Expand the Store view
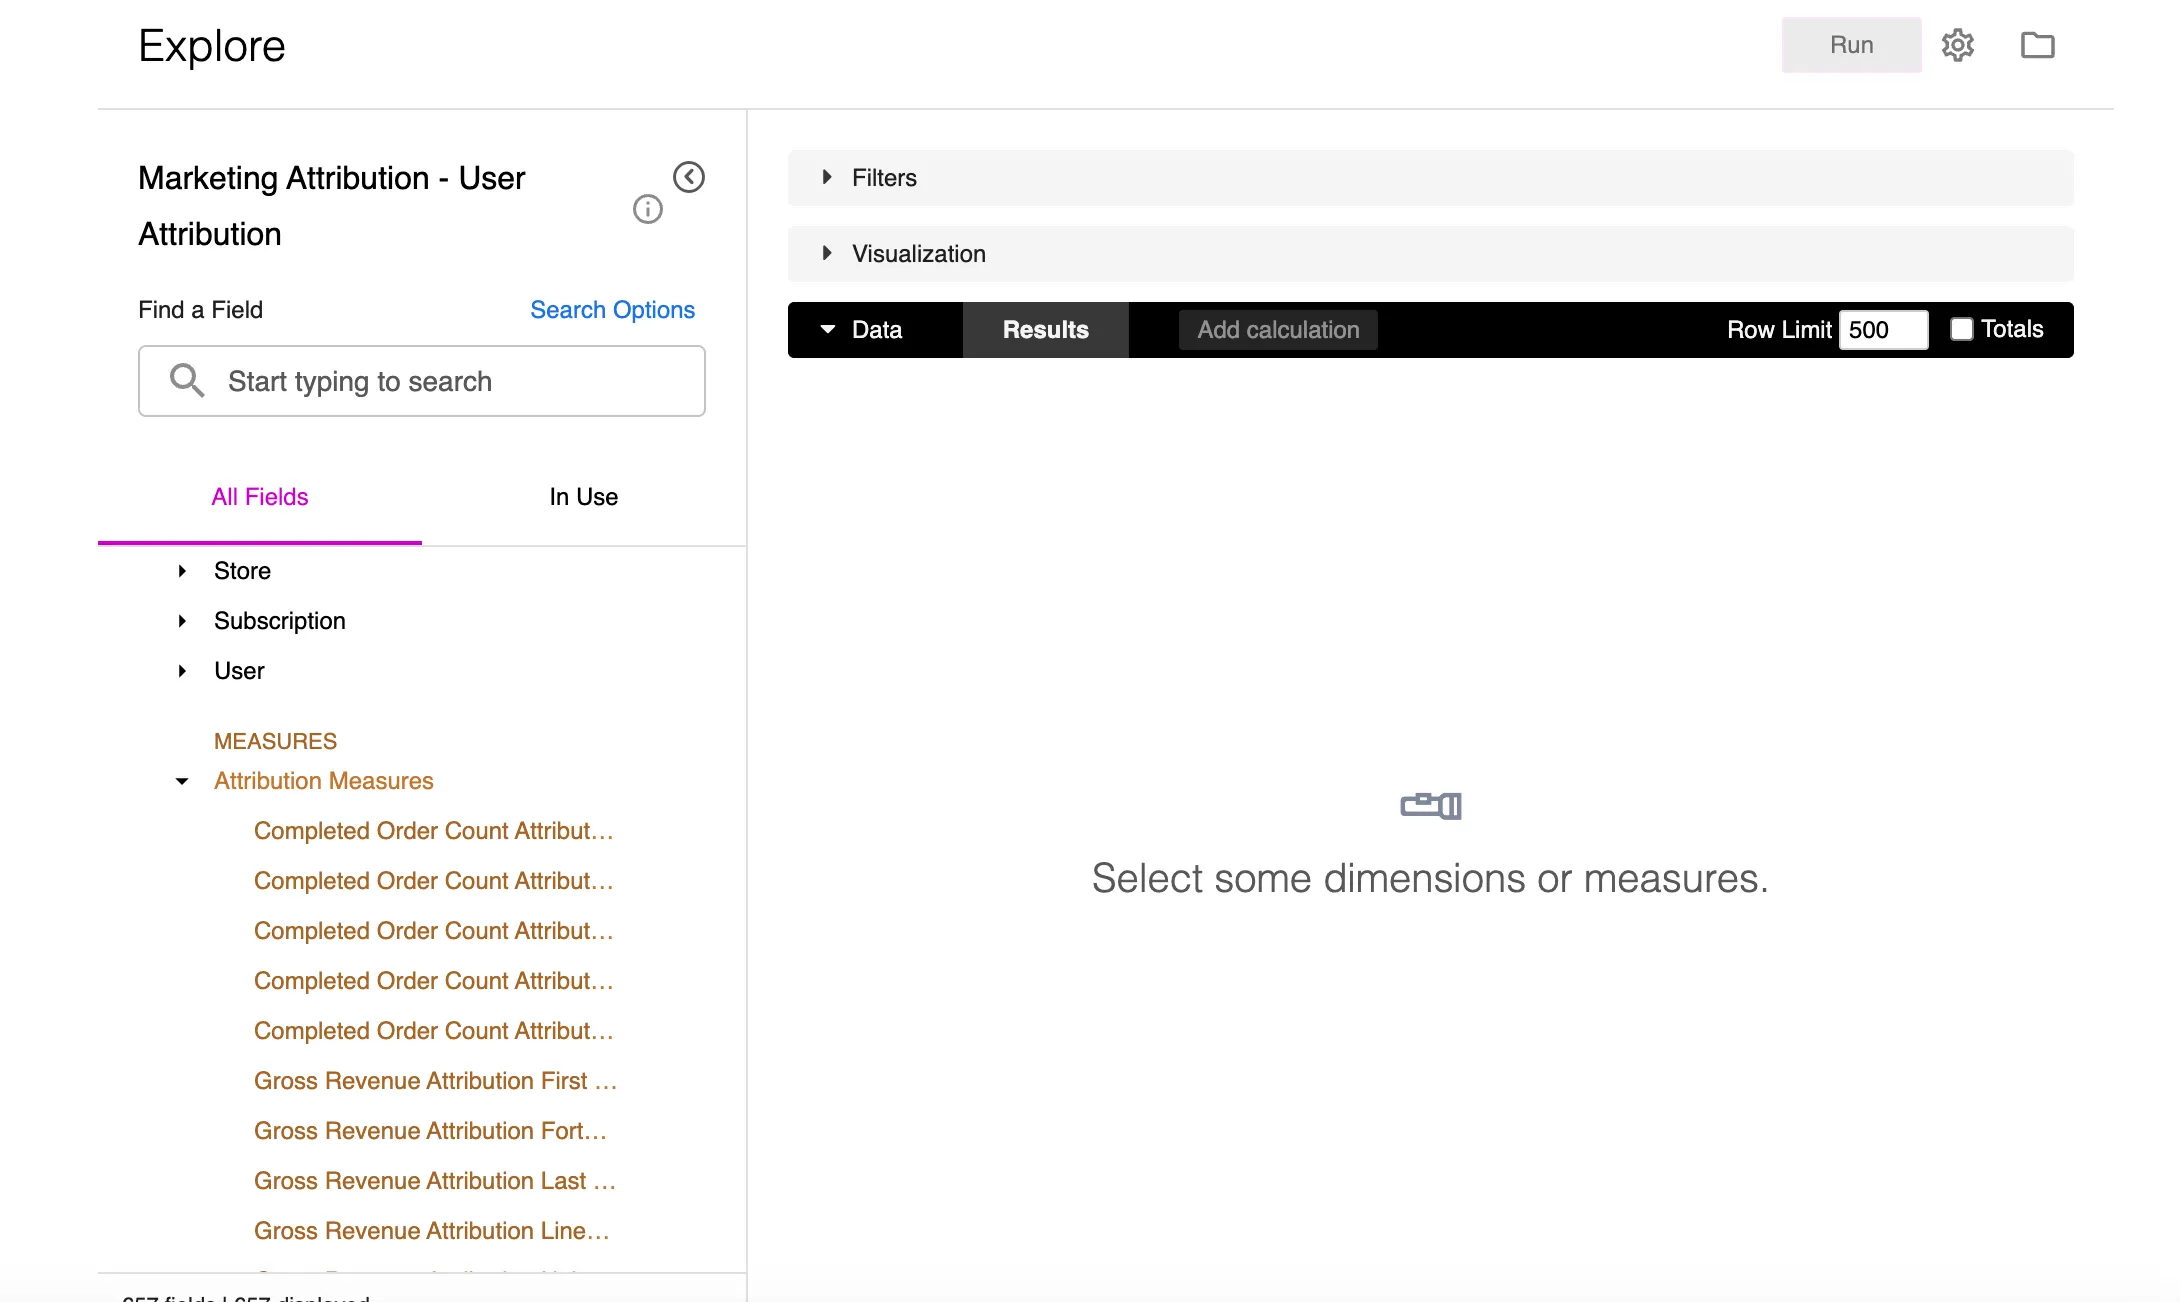 click(182, 571)
